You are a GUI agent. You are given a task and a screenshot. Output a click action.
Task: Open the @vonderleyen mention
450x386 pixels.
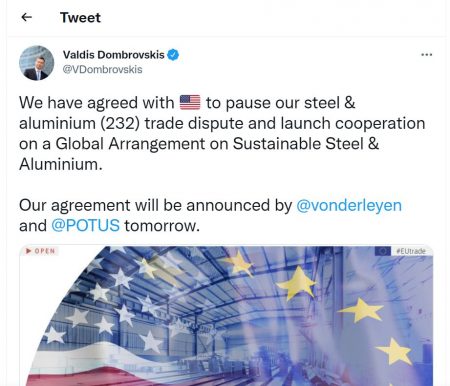click(x=349, y=205)
